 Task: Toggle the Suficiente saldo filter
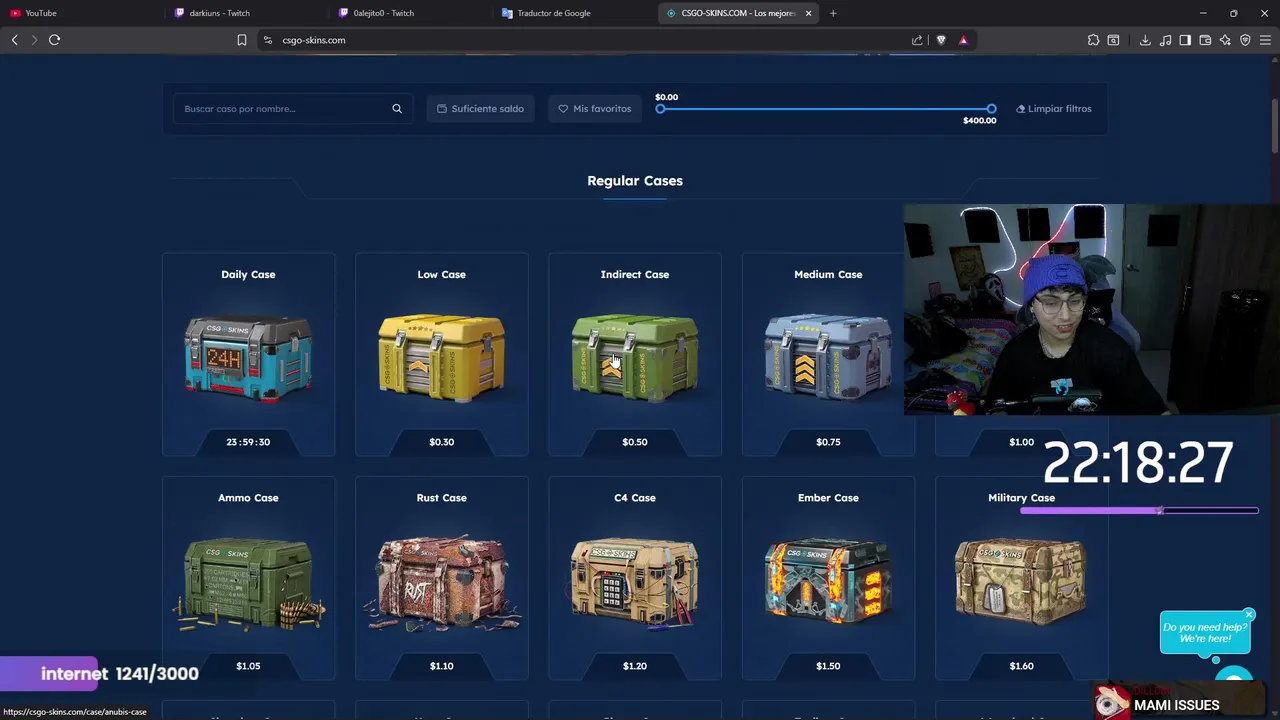[481, 109]
